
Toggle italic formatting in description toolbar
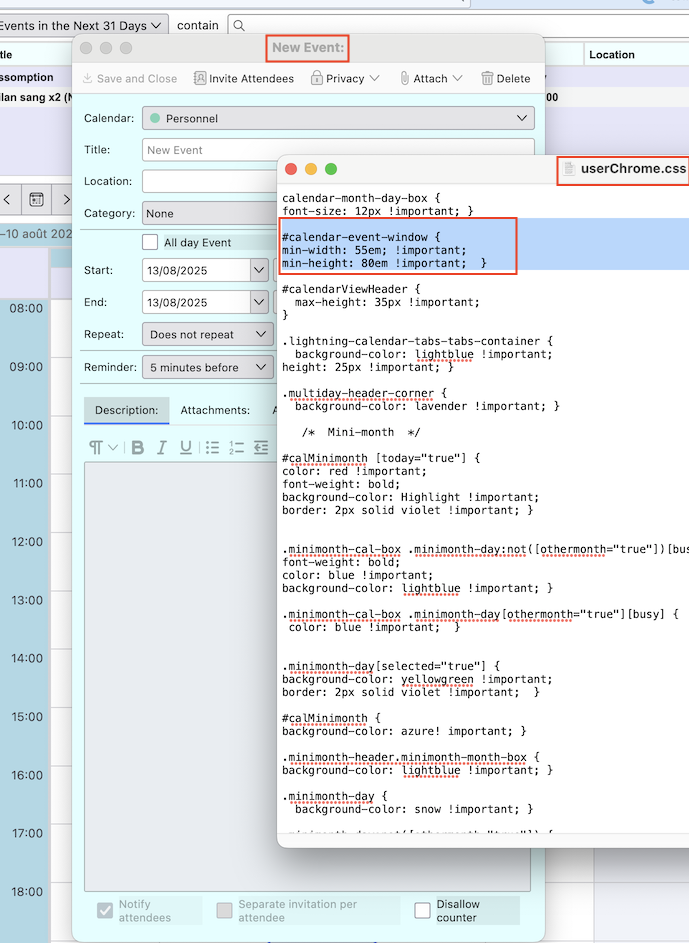pyautogui.click(x=161, y=447)
